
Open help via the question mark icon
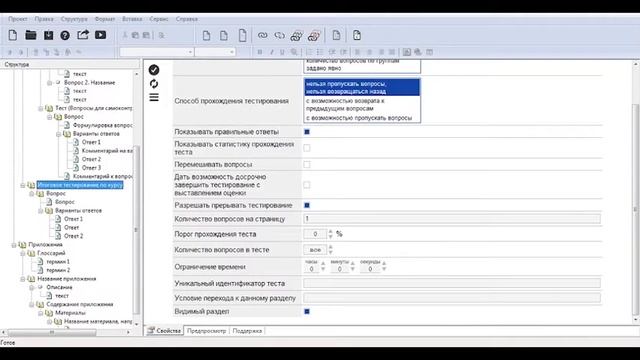point(65,36)
